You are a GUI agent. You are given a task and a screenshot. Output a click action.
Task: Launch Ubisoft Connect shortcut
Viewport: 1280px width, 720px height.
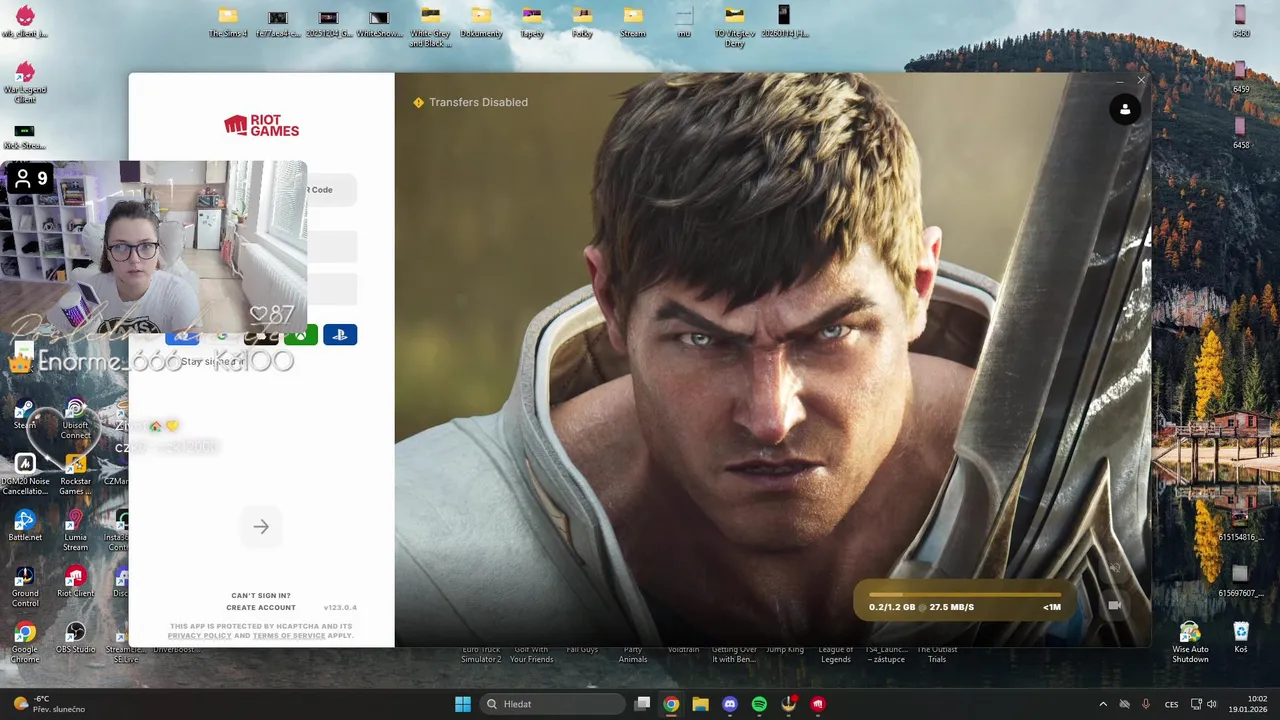coord(75,419)
